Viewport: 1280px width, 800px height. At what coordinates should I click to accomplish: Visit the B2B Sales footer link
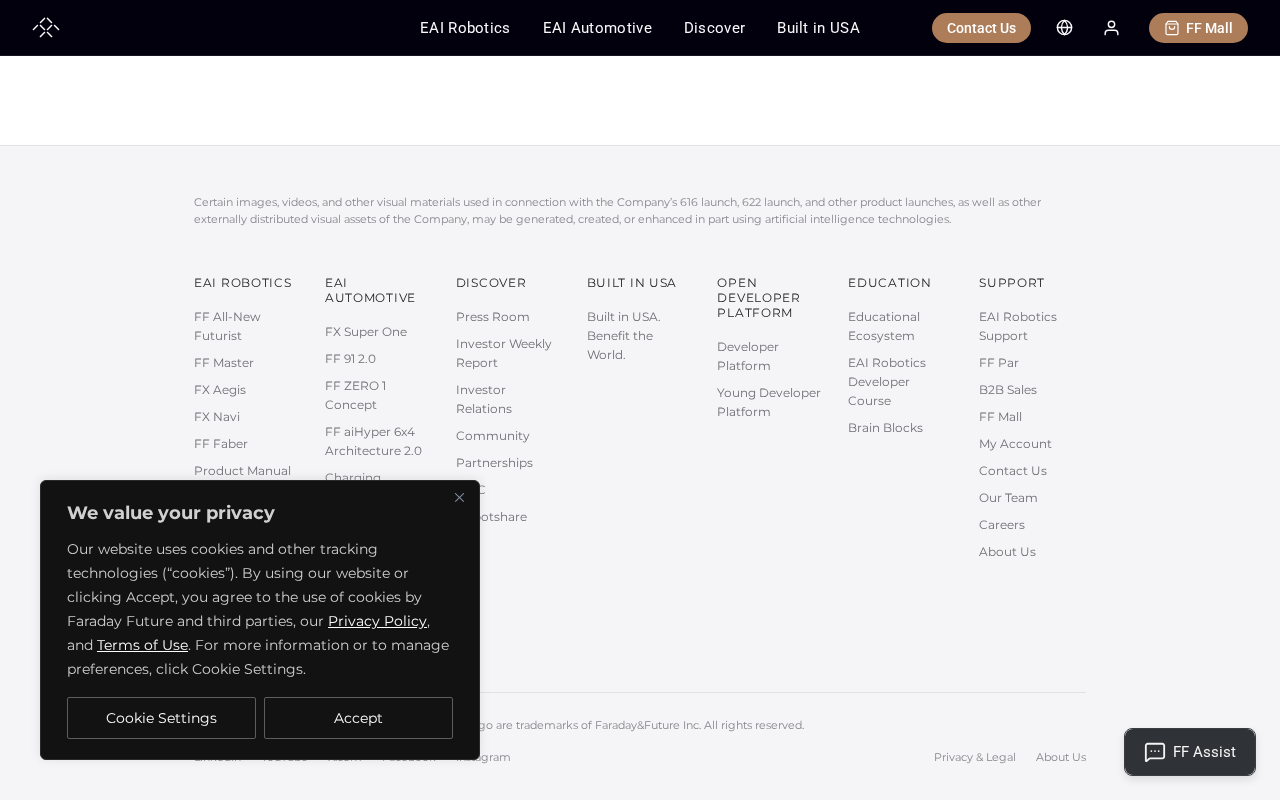[x=1008, y=390]
